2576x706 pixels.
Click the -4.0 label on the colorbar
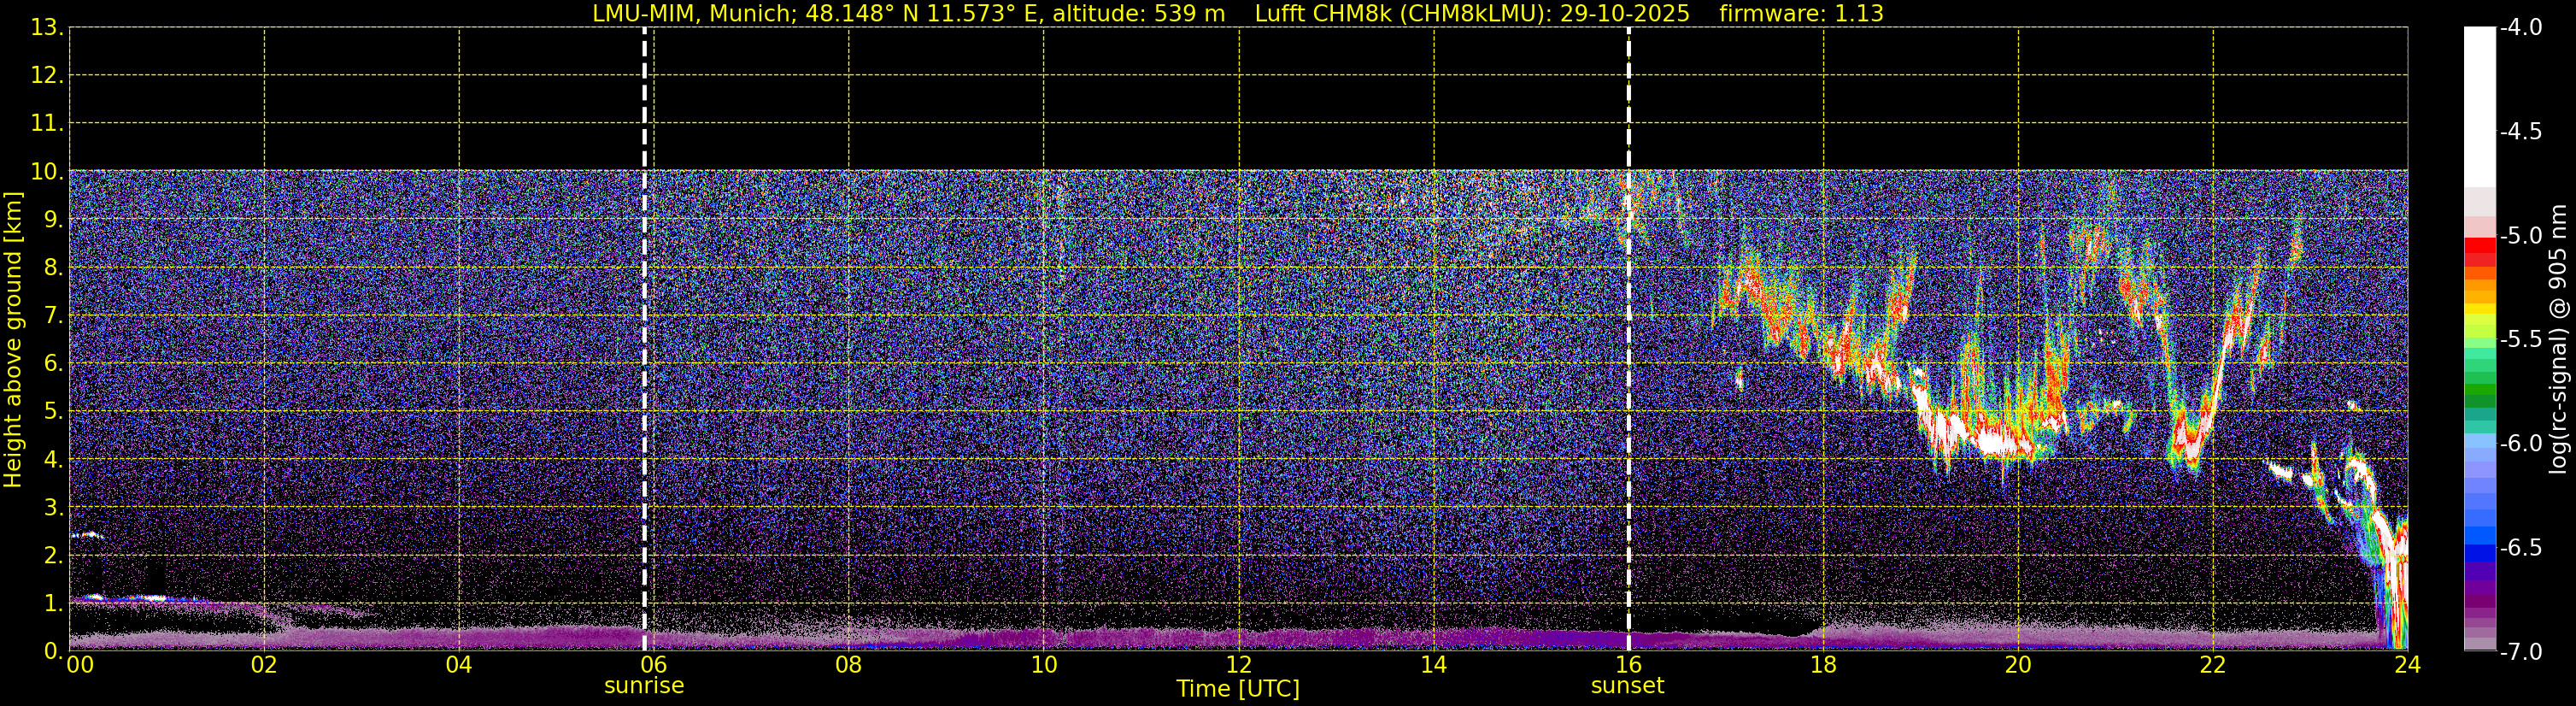2522,28
